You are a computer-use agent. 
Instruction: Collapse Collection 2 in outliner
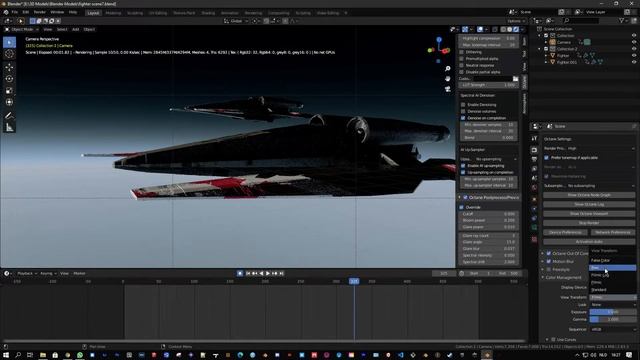[540, 49]
